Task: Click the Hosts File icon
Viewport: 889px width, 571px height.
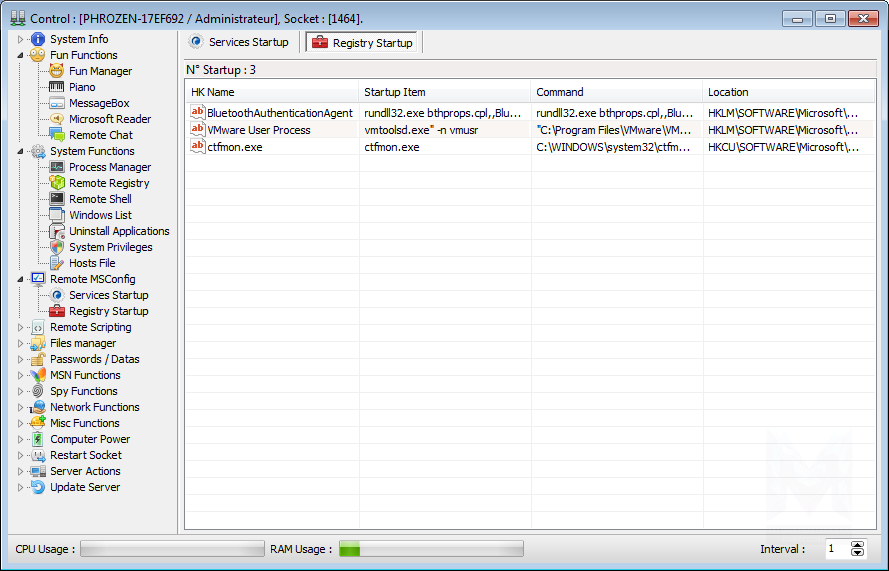Action: point(57,263)
